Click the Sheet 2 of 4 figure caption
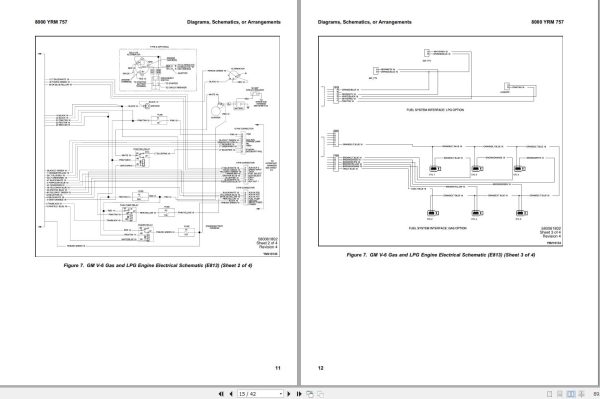This screenshot has height=399, width=600. pos(158,265)
